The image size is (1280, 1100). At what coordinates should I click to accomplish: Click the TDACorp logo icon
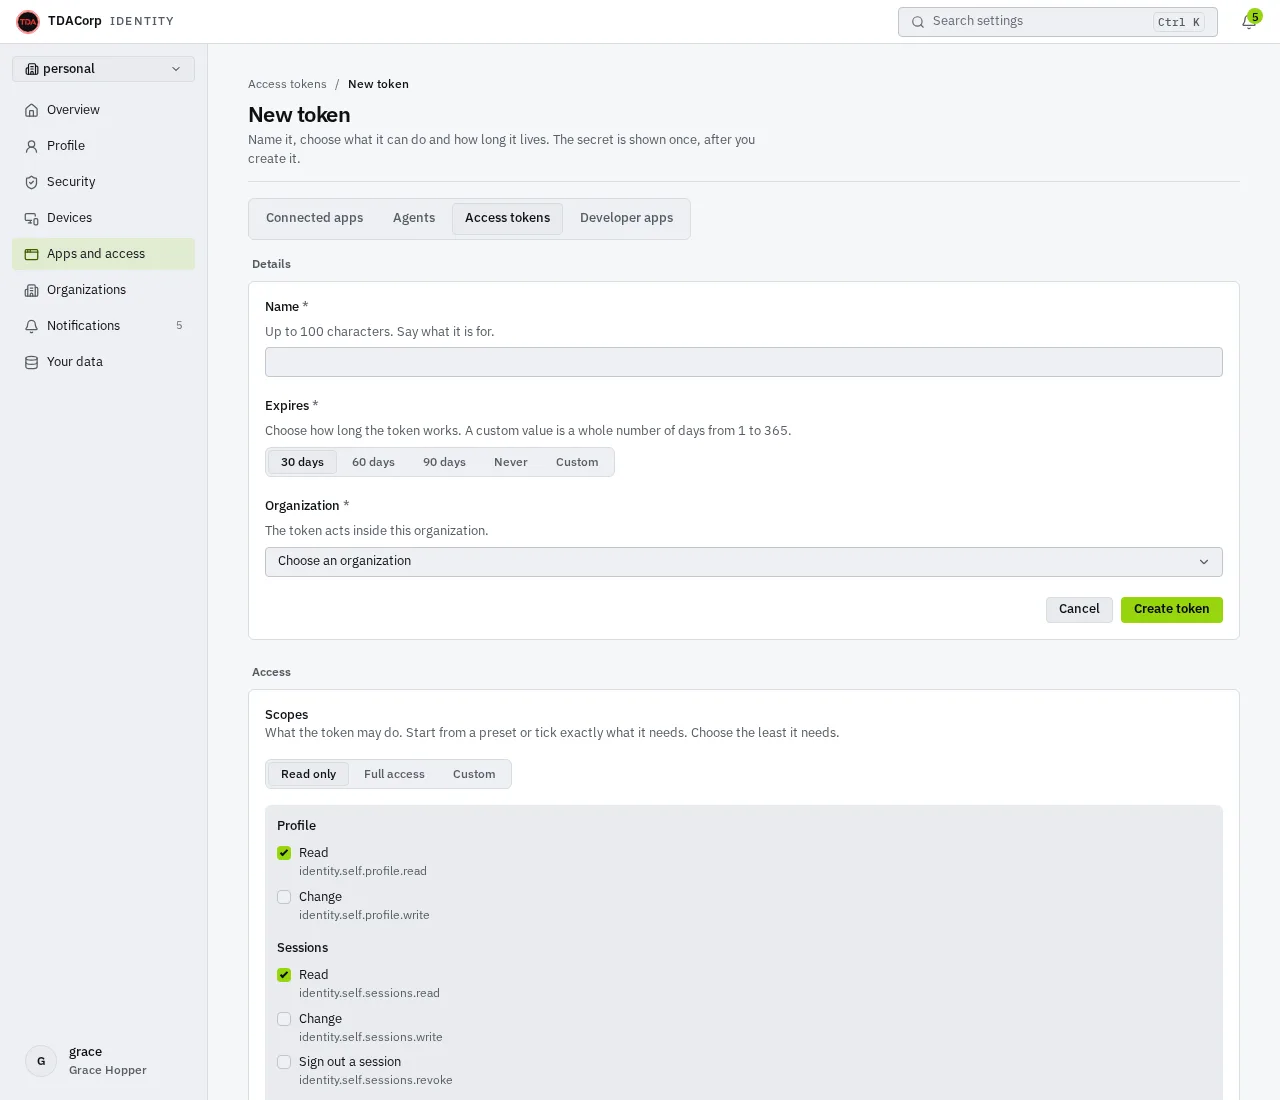pyautogui.click(x=28, y=21)
